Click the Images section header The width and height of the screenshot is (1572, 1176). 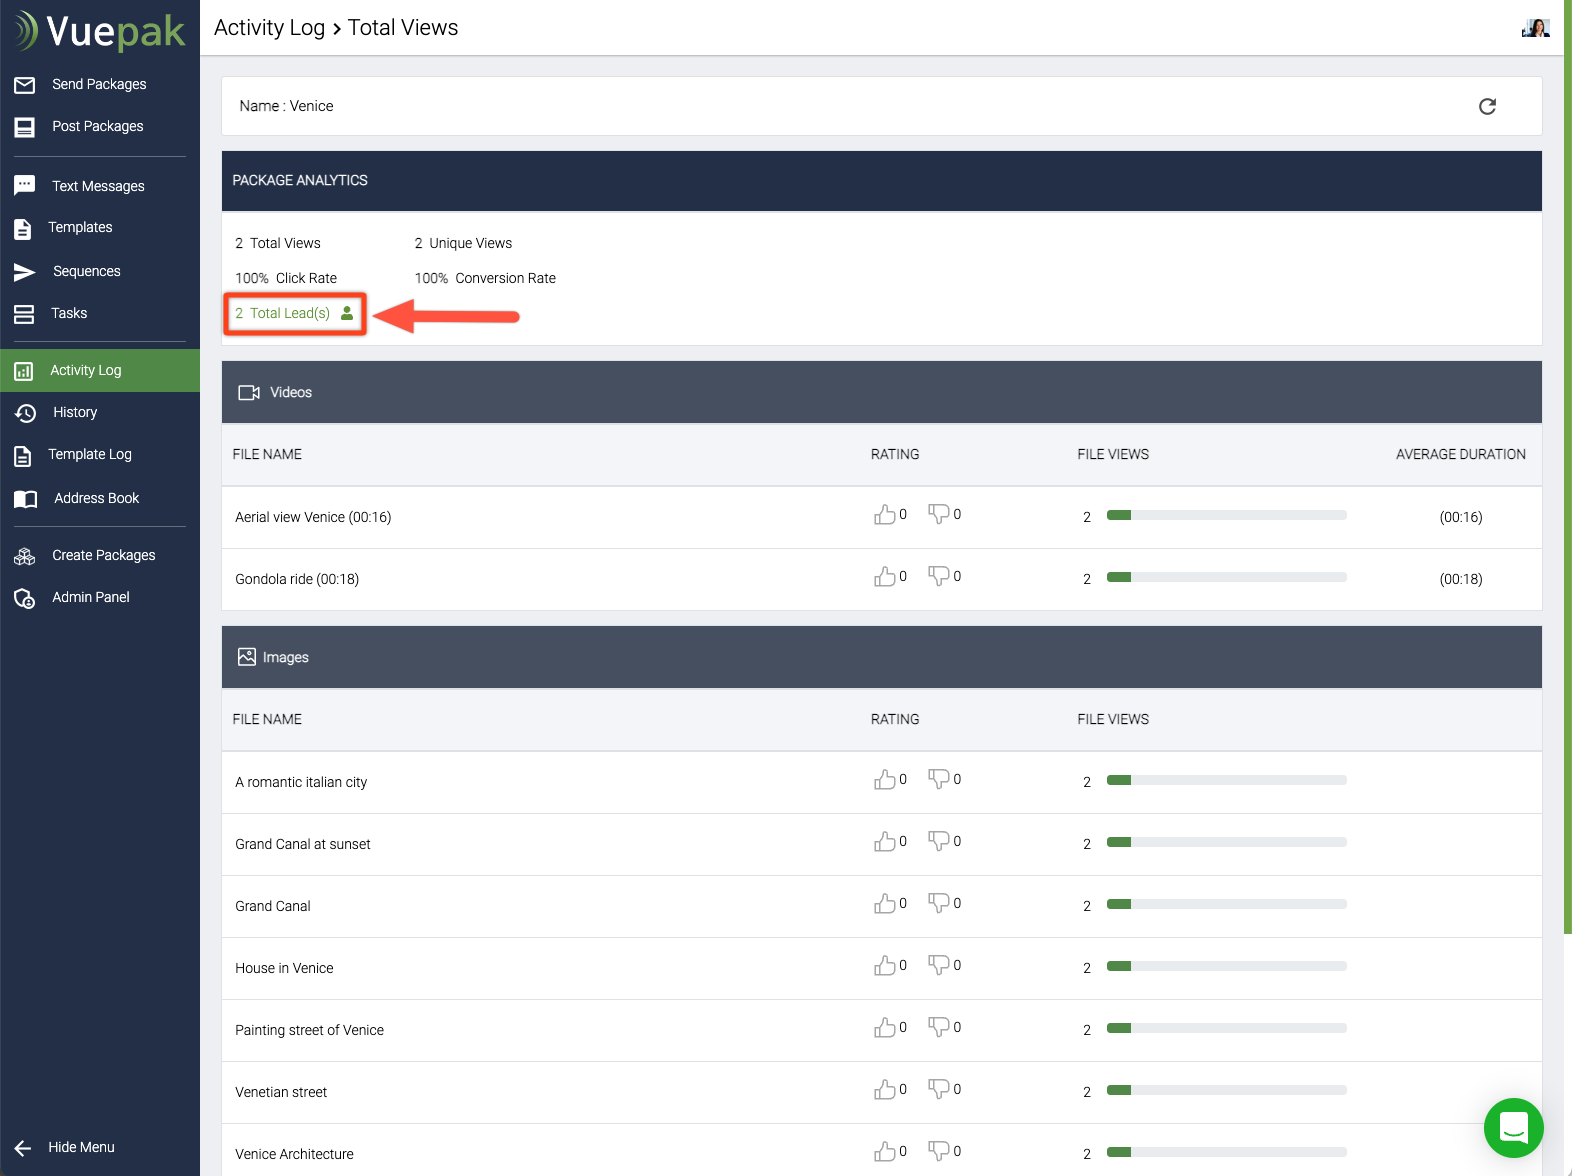coord(285,657)
